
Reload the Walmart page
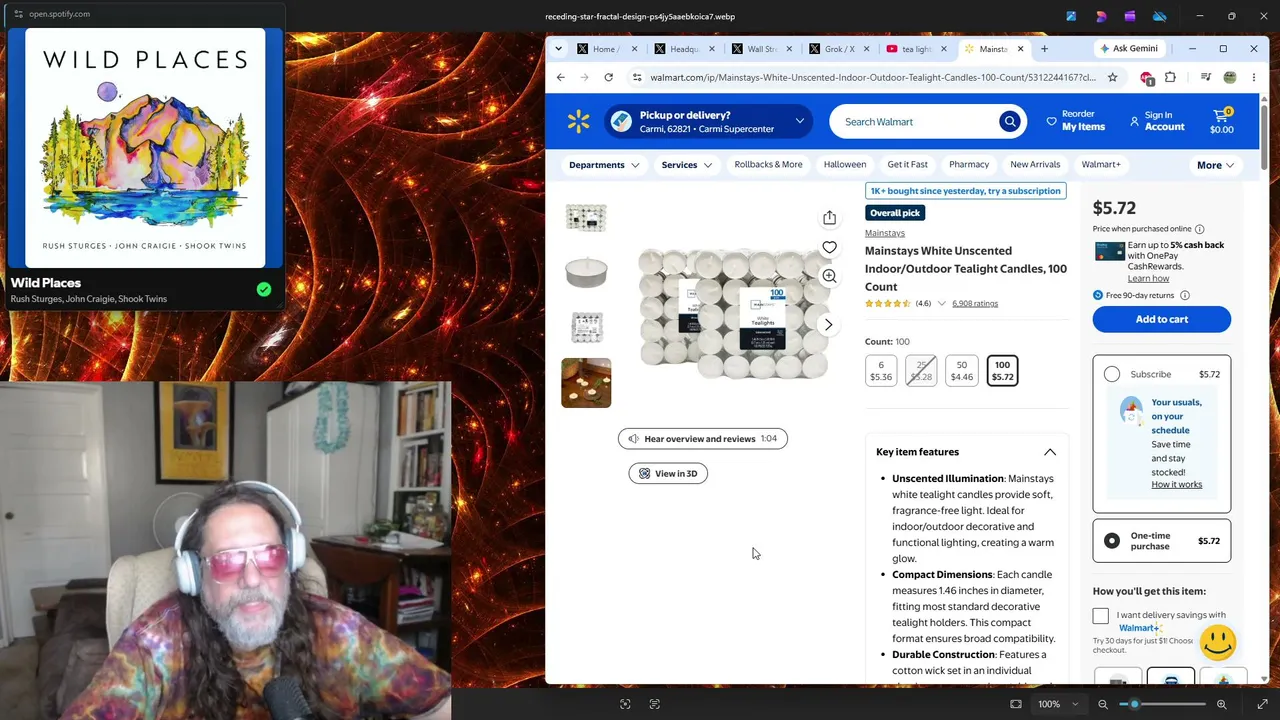click(608, 77)
